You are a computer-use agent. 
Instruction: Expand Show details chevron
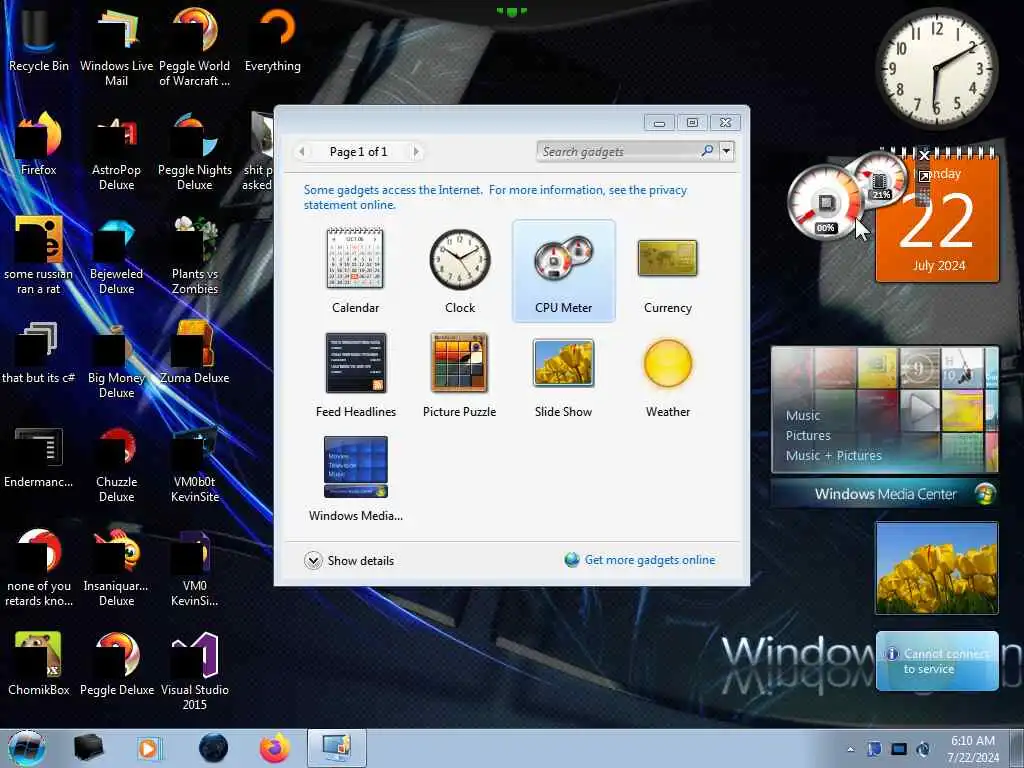click(313, 560)
